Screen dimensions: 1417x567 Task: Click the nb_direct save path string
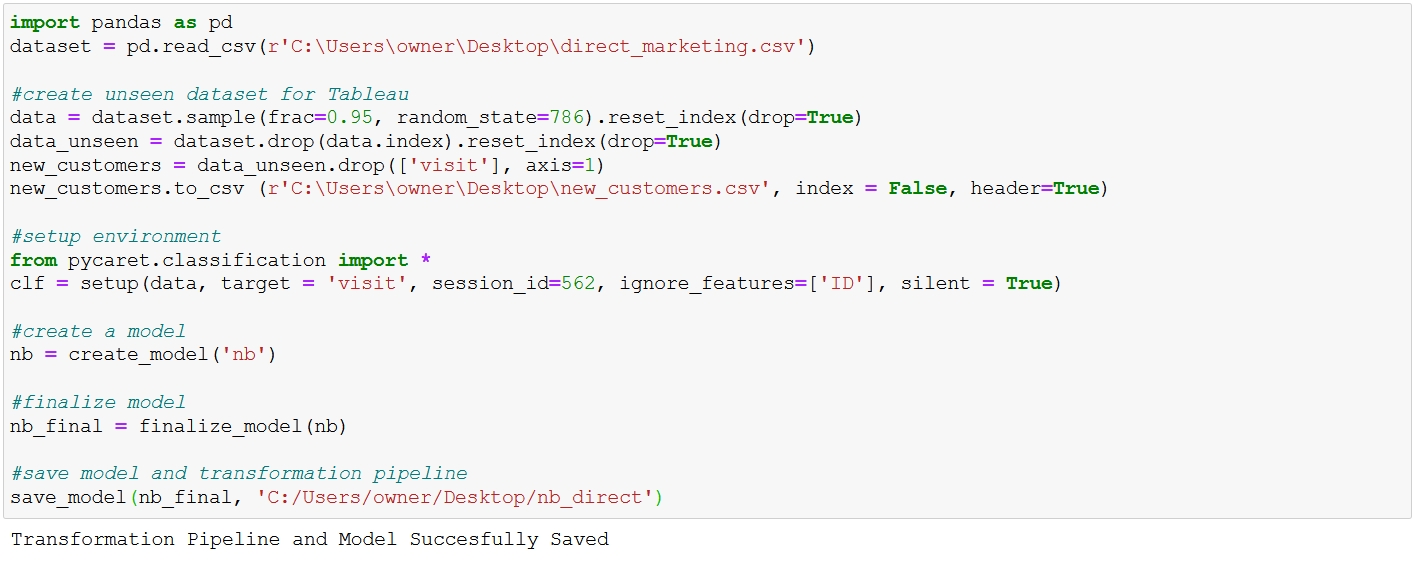455,498
